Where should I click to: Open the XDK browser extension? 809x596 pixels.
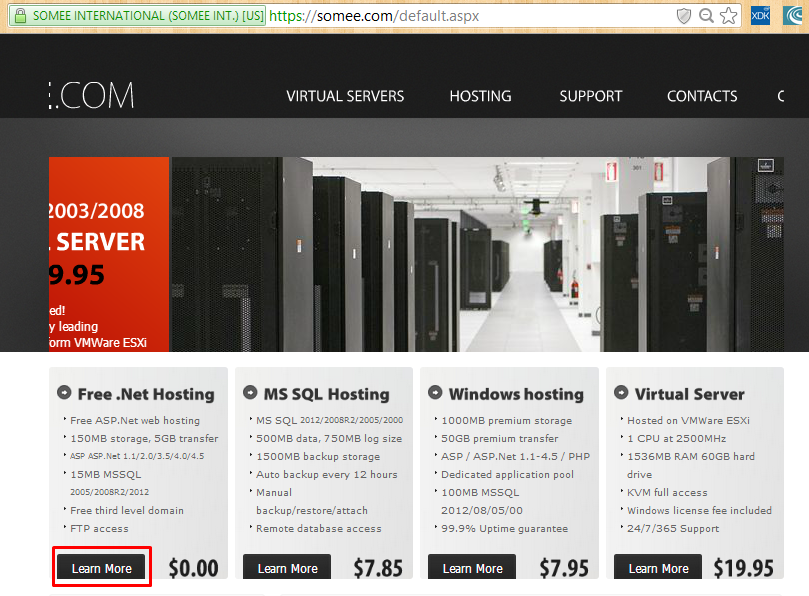(x=761, y=15)
